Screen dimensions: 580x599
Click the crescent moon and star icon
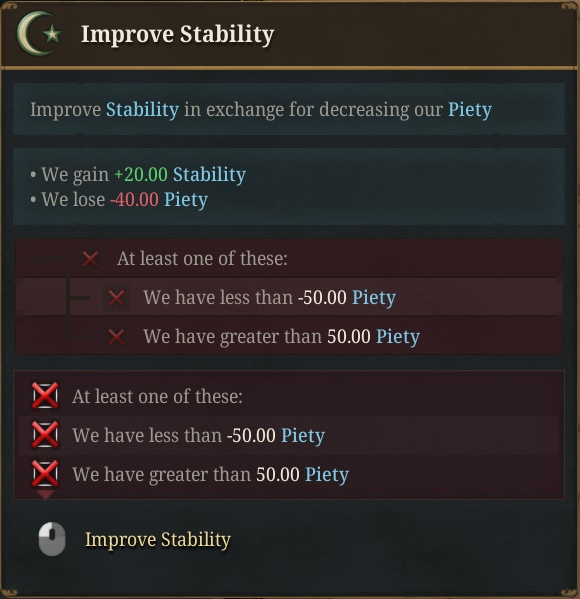(39, 34)
